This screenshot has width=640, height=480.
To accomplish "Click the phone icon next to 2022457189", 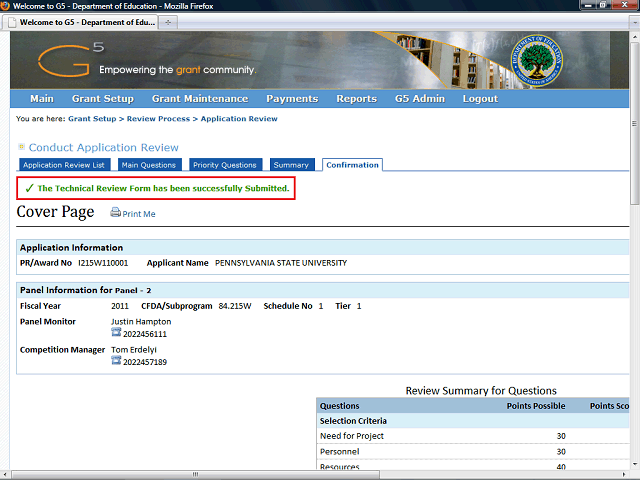I will [116, 361].
